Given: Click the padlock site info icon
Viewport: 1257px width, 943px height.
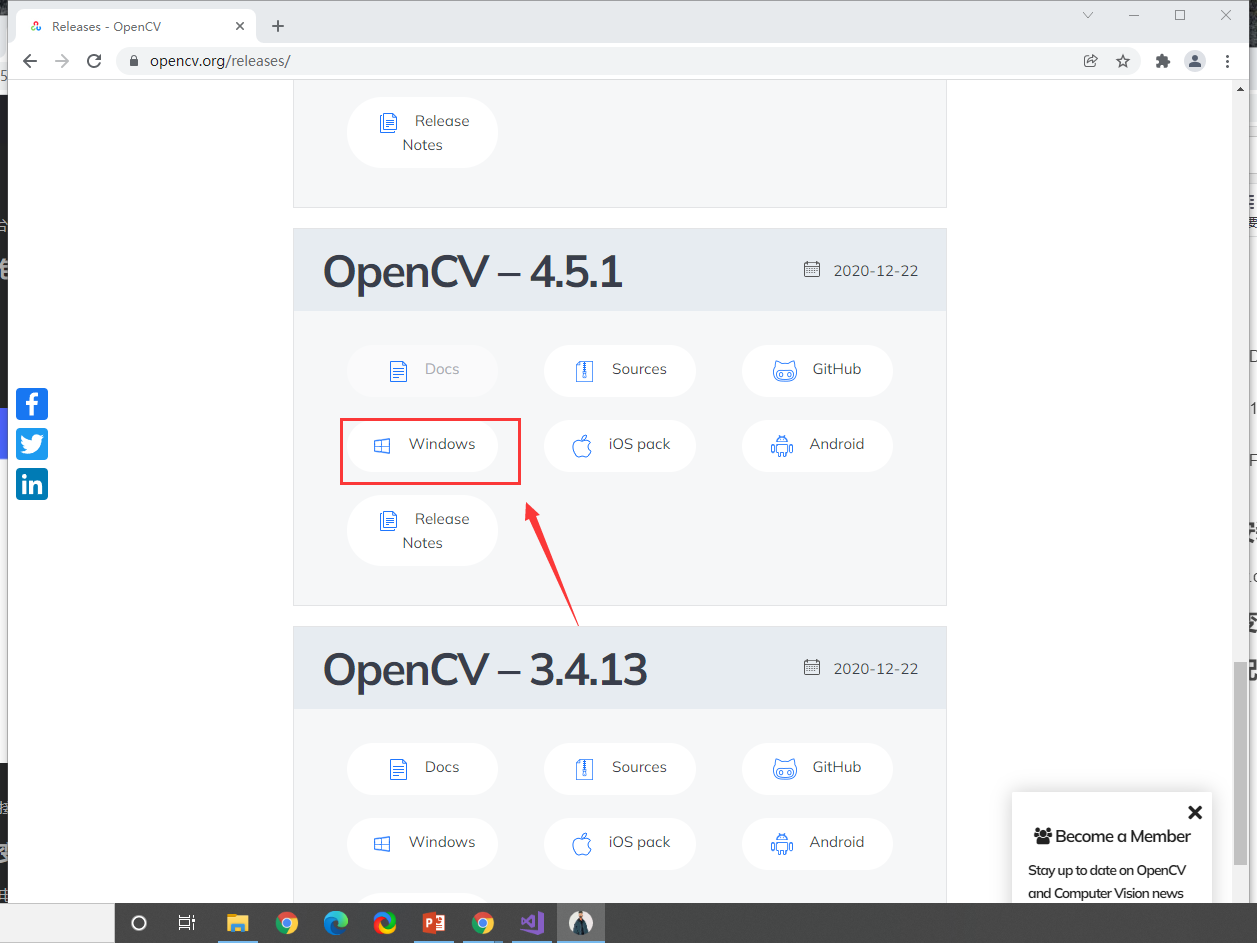Looking at the screenshot, I should 134,61.
